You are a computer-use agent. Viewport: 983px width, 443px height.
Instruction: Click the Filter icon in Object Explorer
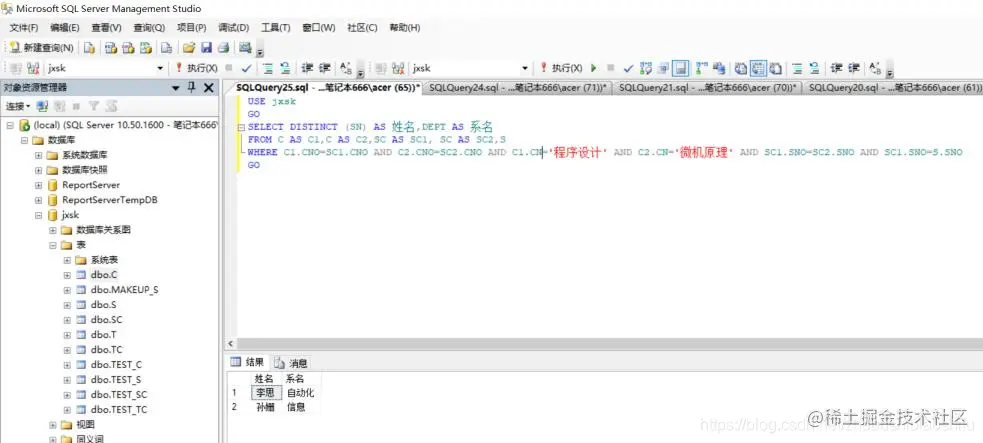point(94,106)
